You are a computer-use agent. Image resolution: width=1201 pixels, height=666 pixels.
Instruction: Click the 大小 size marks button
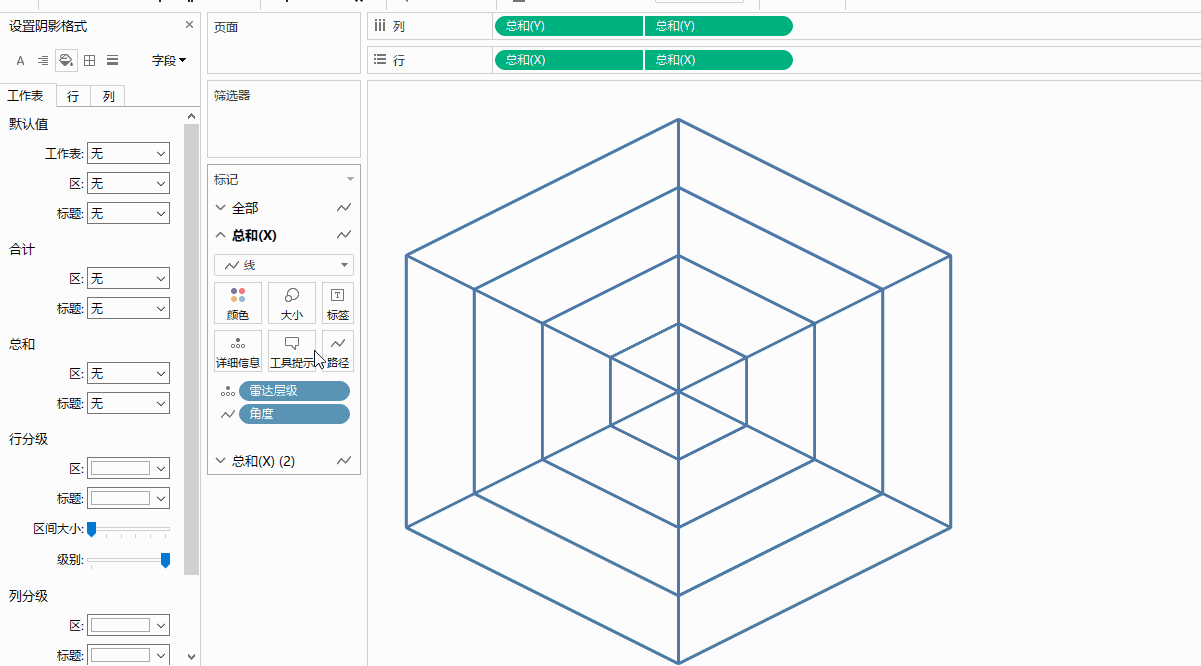[292, 303]
